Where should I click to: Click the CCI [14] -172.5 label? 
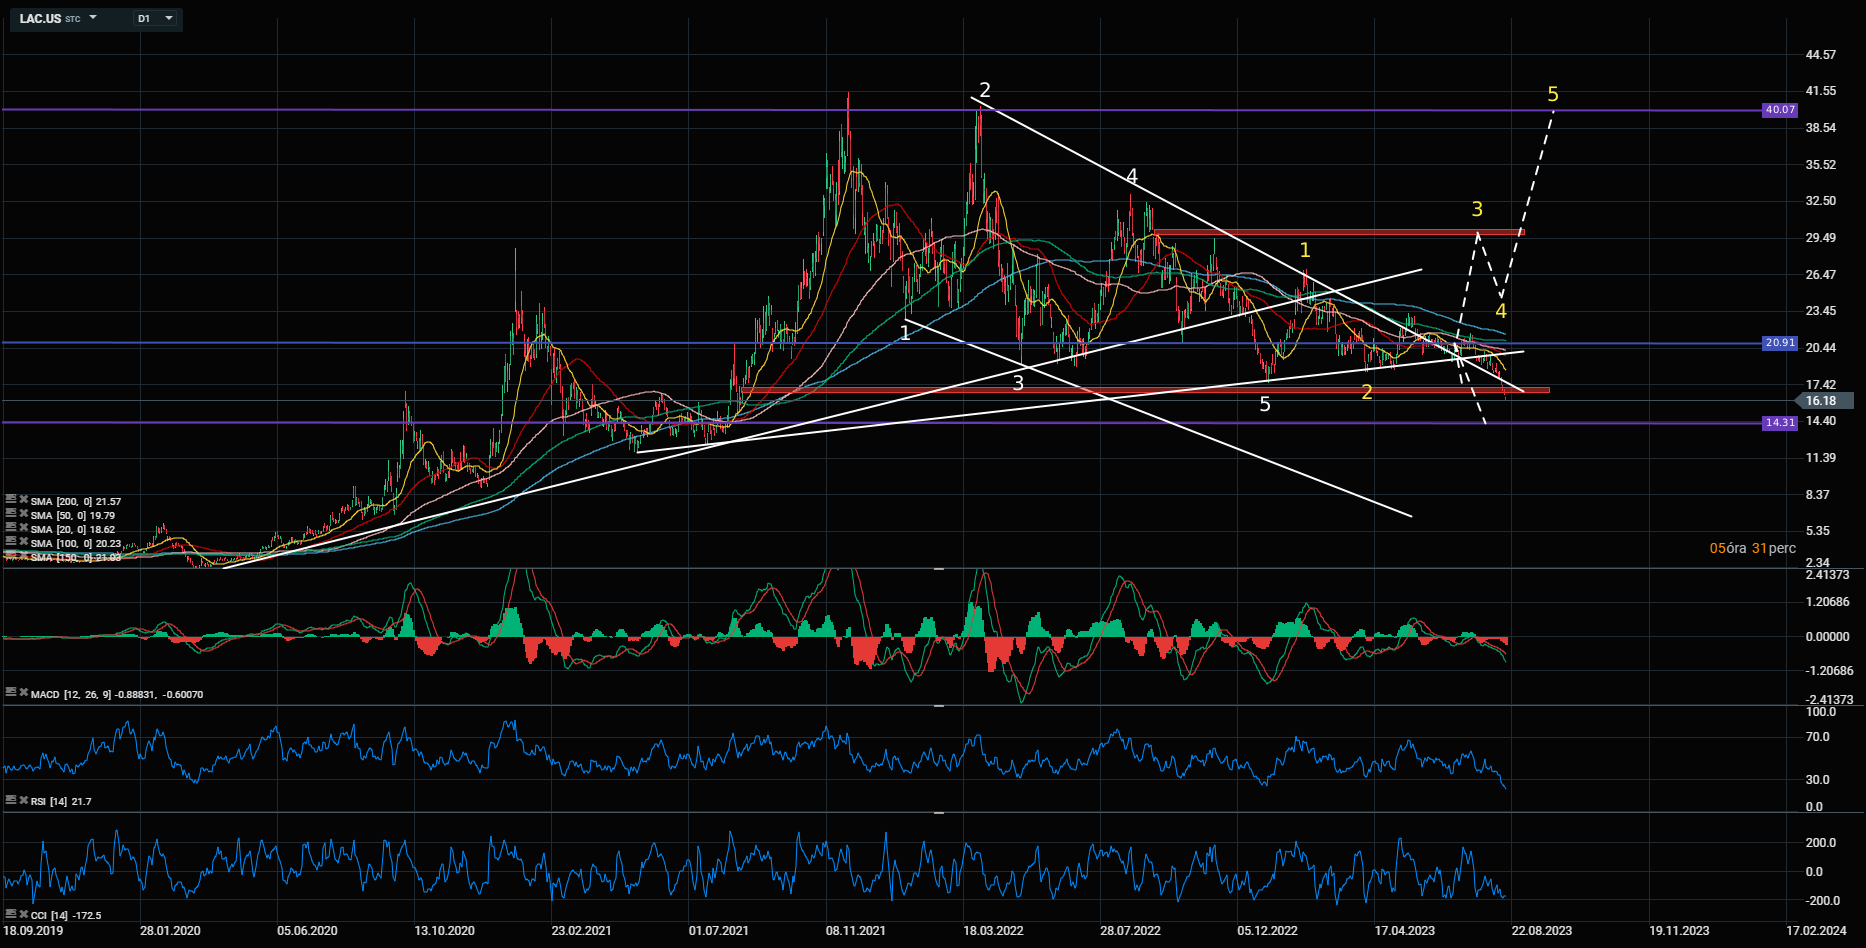click(x=66, y=915)
